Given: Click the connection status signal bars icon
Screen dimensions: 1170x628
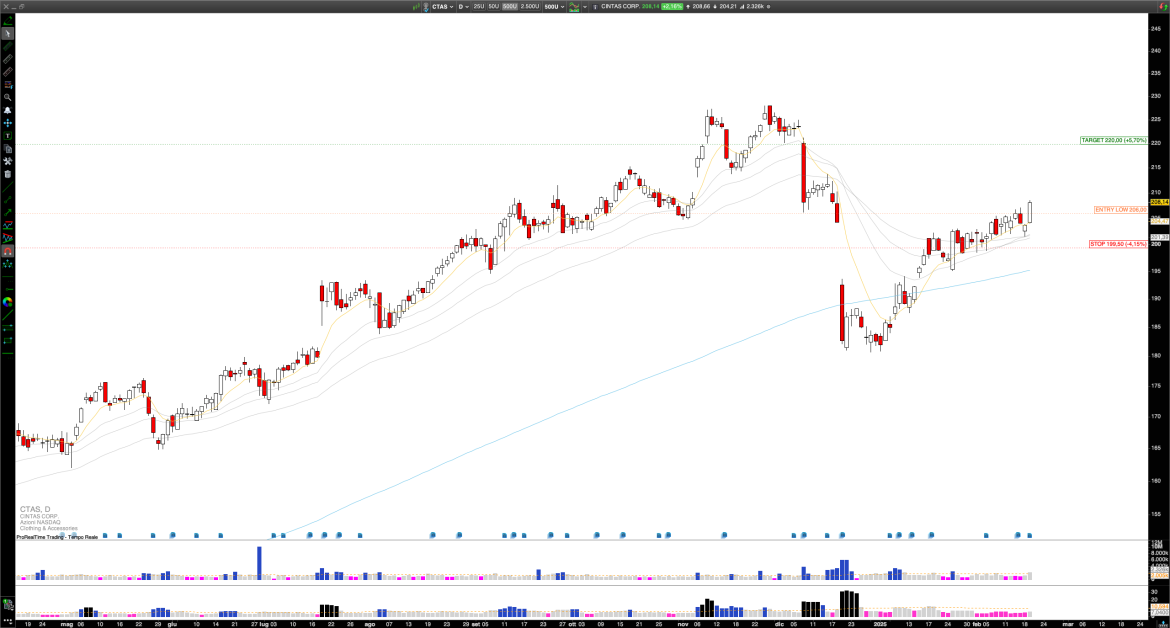Looking at the screenshot, I should pos(415,7).
